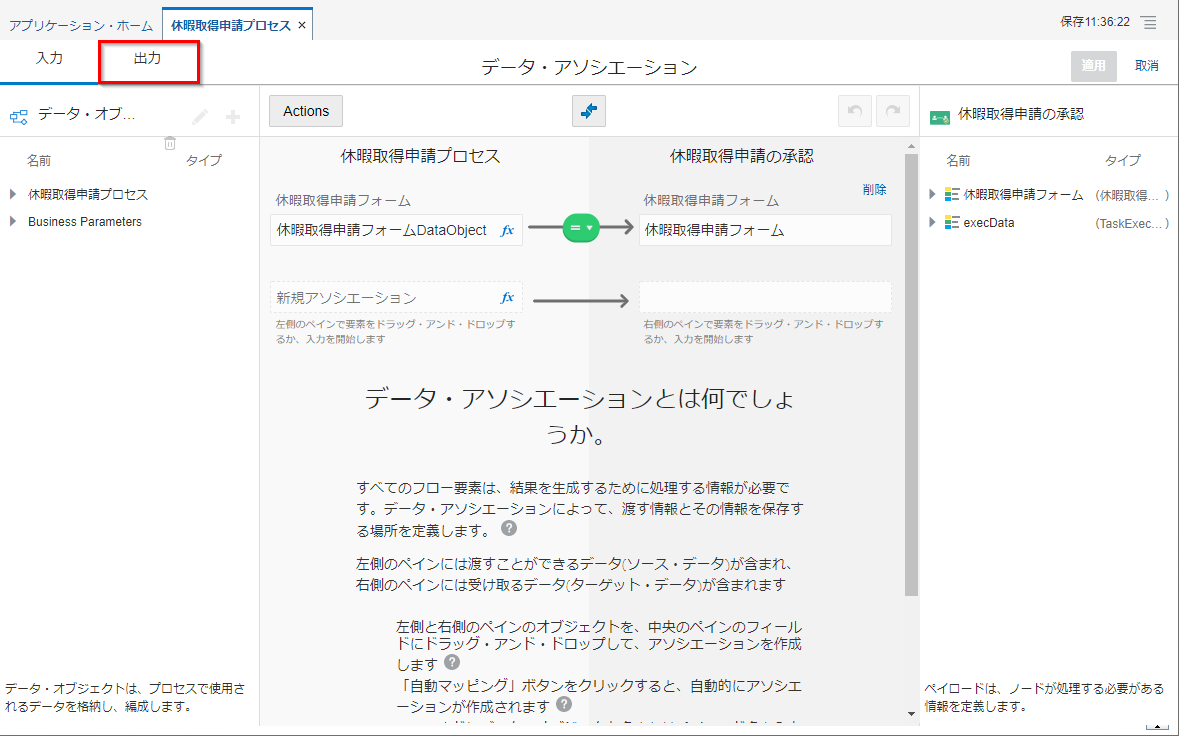Click the undo arrow icon
This screenshot has height=736, width=1179.
(x=854, y=111)
